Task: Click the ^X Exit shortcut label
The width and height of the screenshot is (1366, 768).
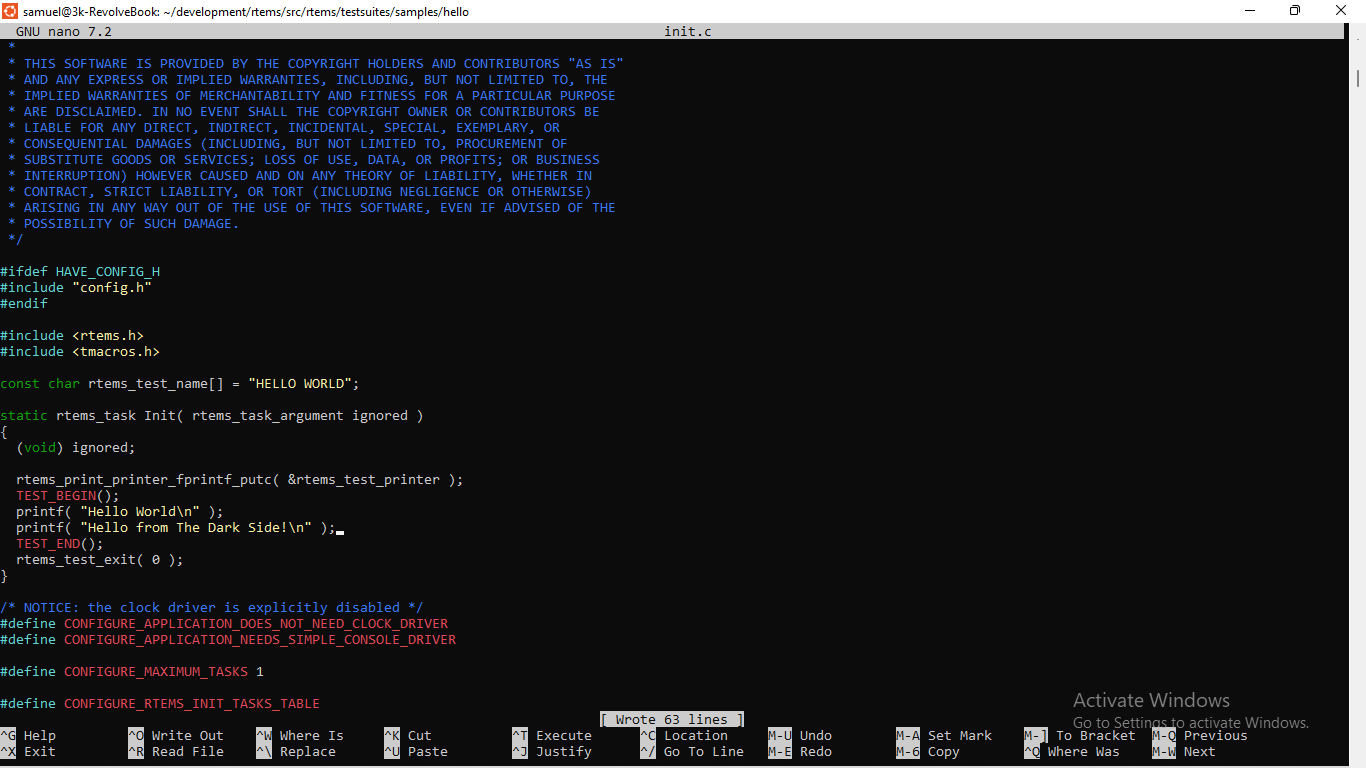Action: (28, 751)
